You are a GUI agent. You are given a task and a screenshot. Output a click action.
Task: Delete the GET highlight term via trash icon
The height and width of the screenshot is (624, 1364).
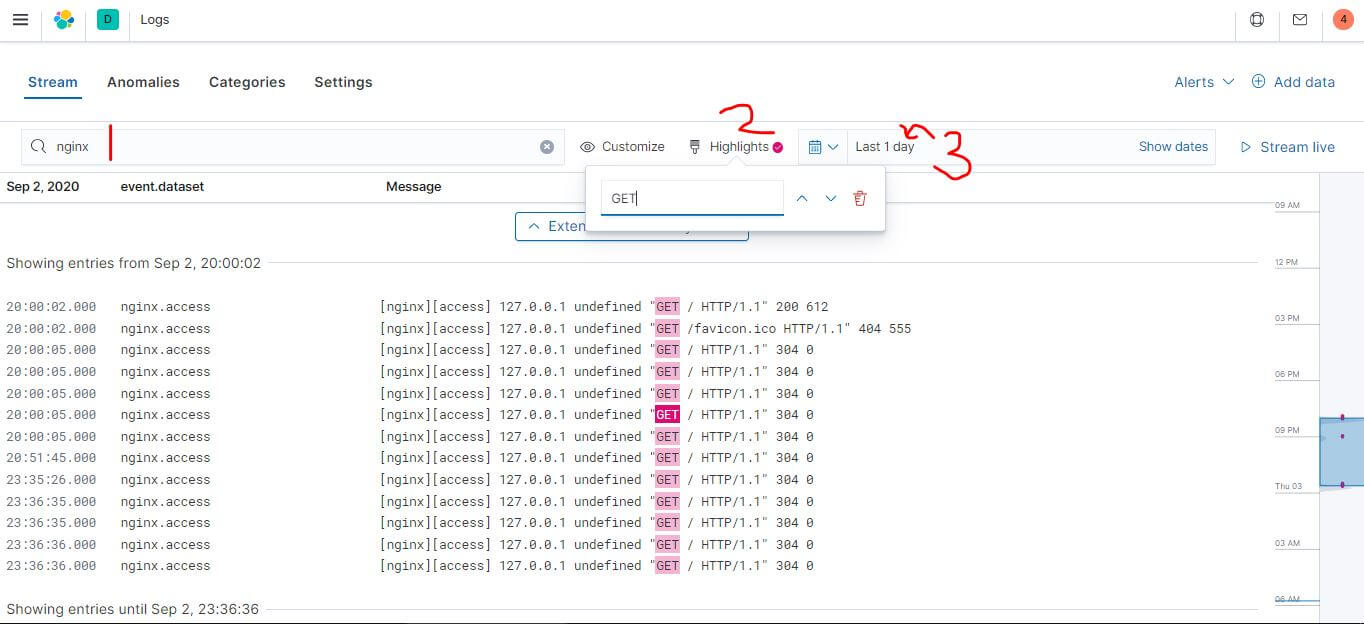click(x=859, y=198)
